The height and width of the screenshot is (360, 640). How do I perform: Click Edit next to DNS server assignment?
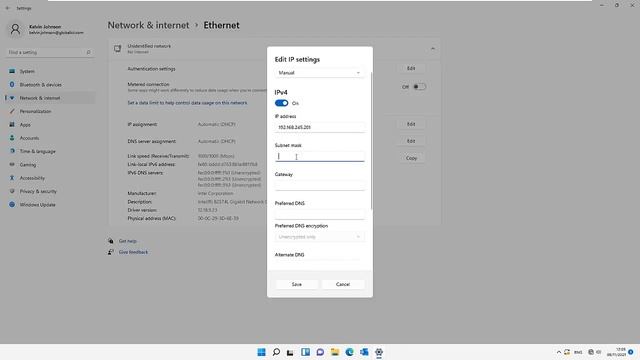(x=411, y=141)
